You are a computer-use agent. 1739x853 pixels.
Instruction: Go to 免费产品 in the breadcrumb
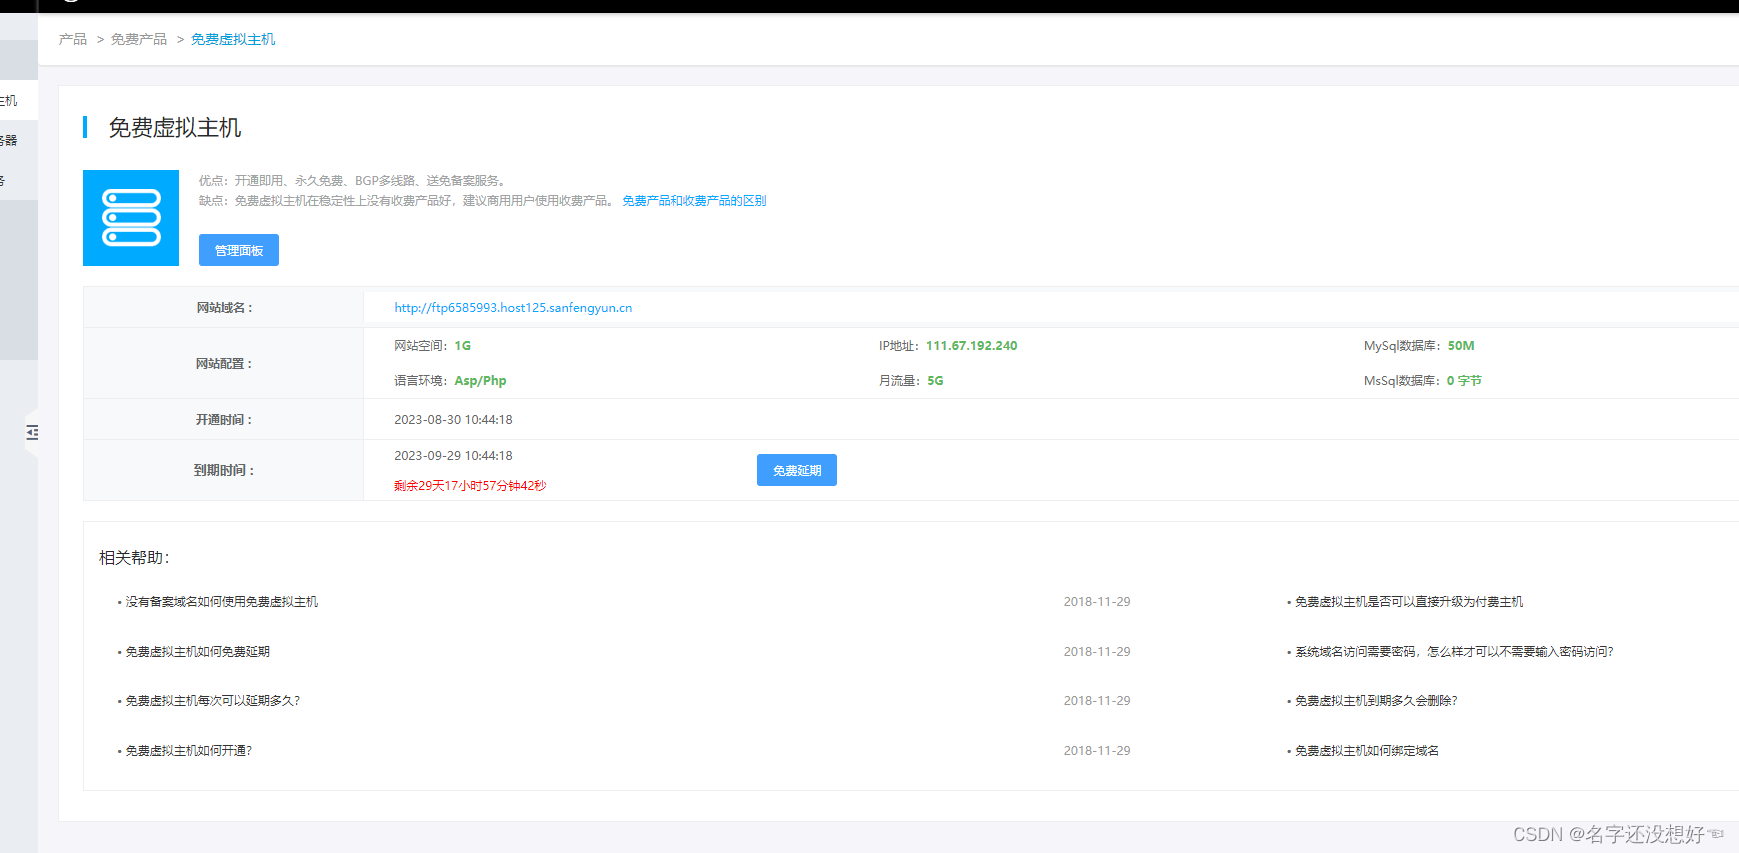coord(139,39)
